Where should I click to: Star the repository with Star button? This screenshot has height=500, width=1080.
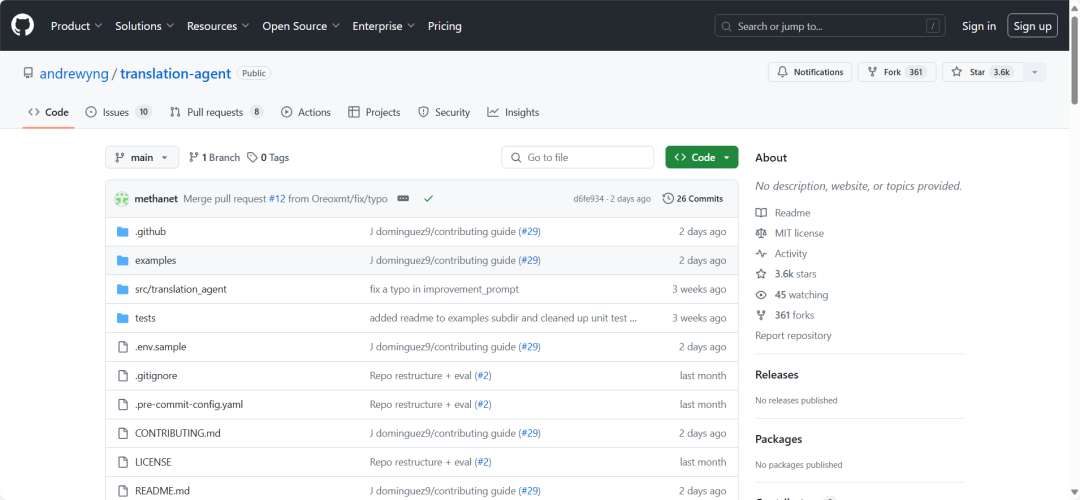[983, 72]
